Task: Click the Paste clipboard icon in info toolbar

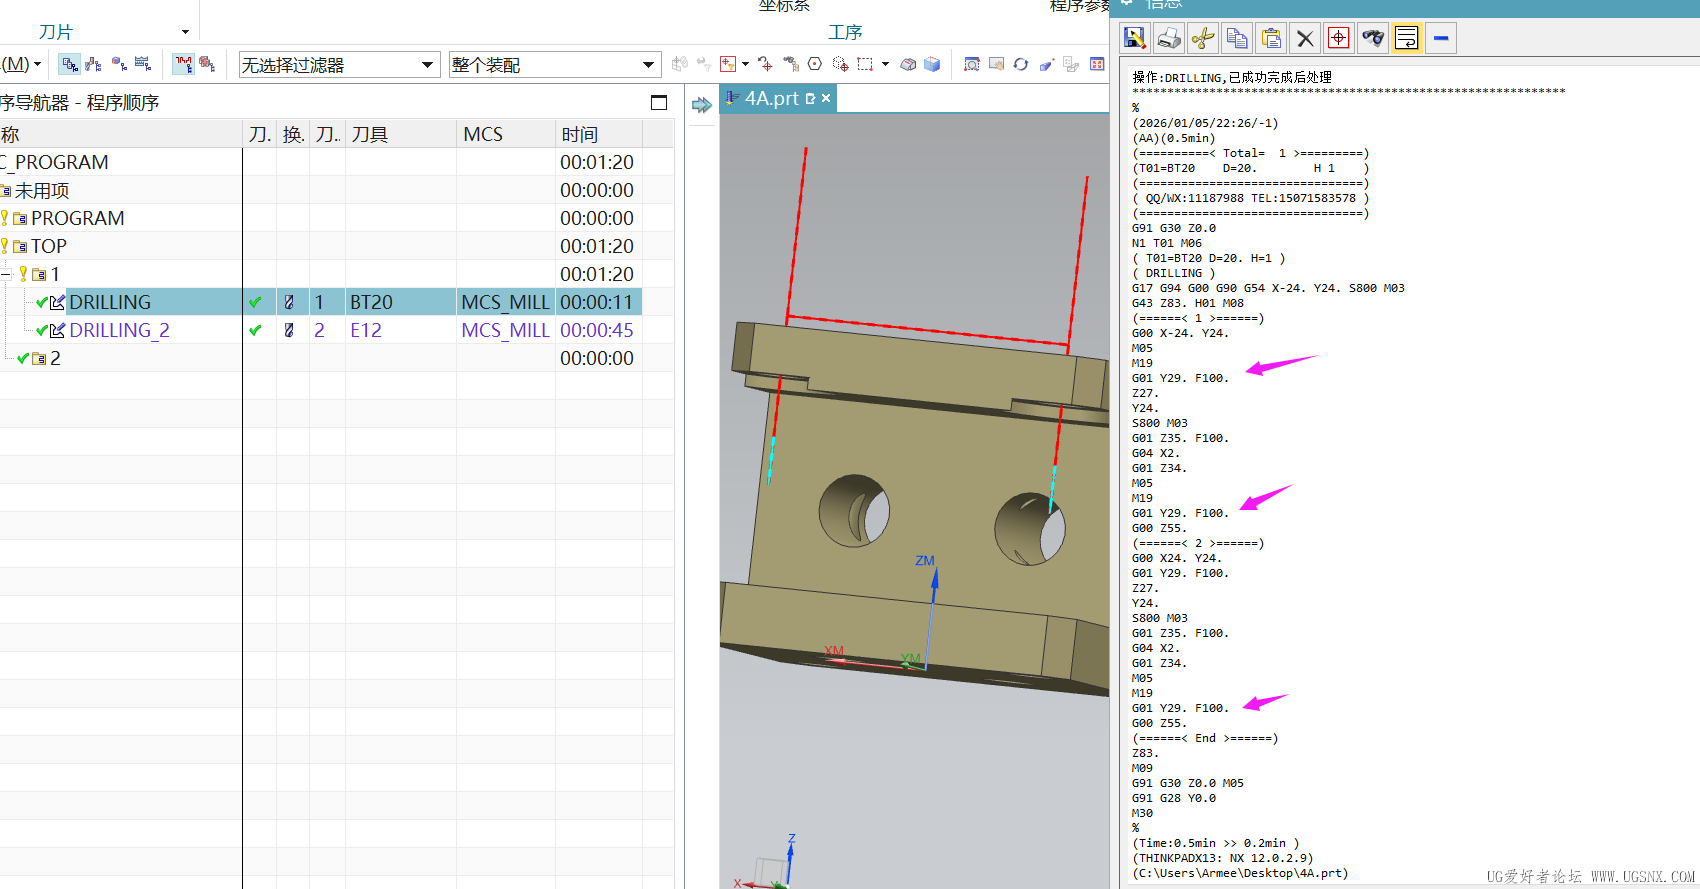Action: tap(1271, 38)
